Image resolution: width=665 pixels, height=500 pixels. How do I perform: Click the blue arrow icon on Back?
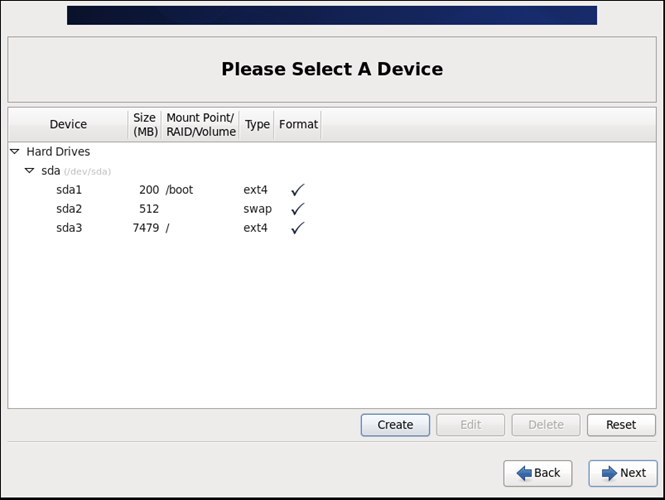click(x=524, y=473)
